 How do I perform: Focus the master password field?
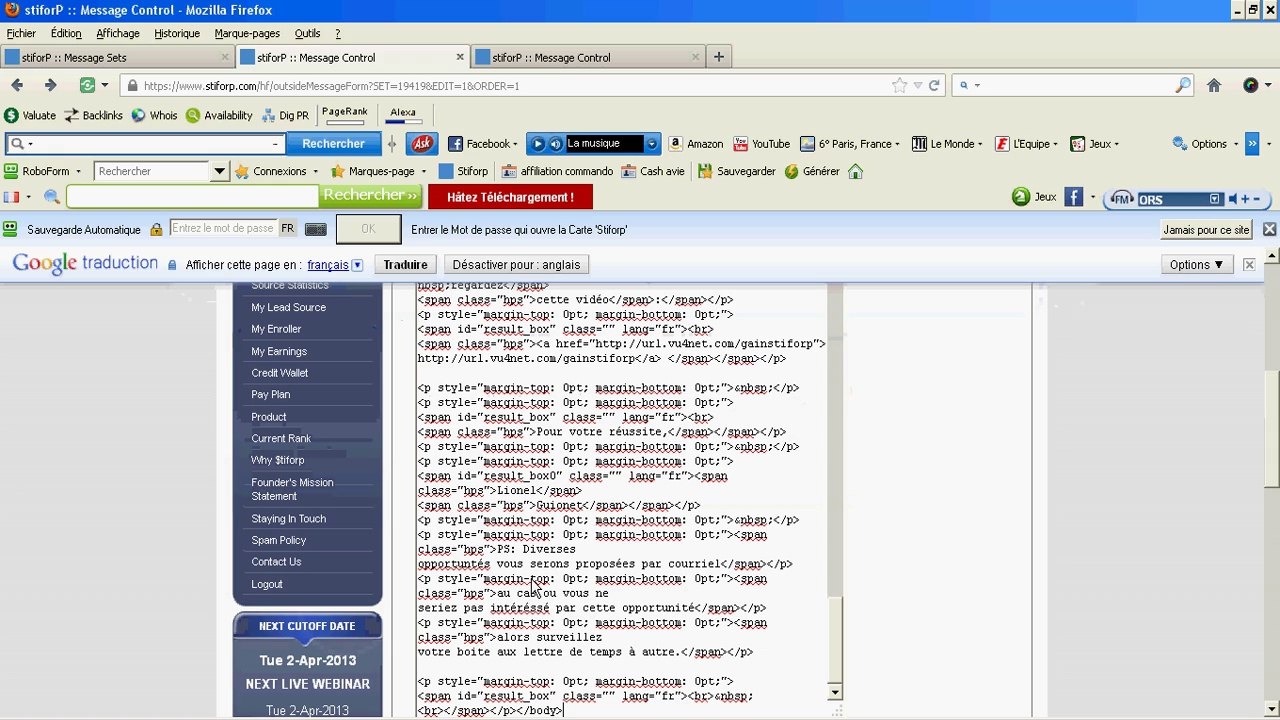(222, 229)
